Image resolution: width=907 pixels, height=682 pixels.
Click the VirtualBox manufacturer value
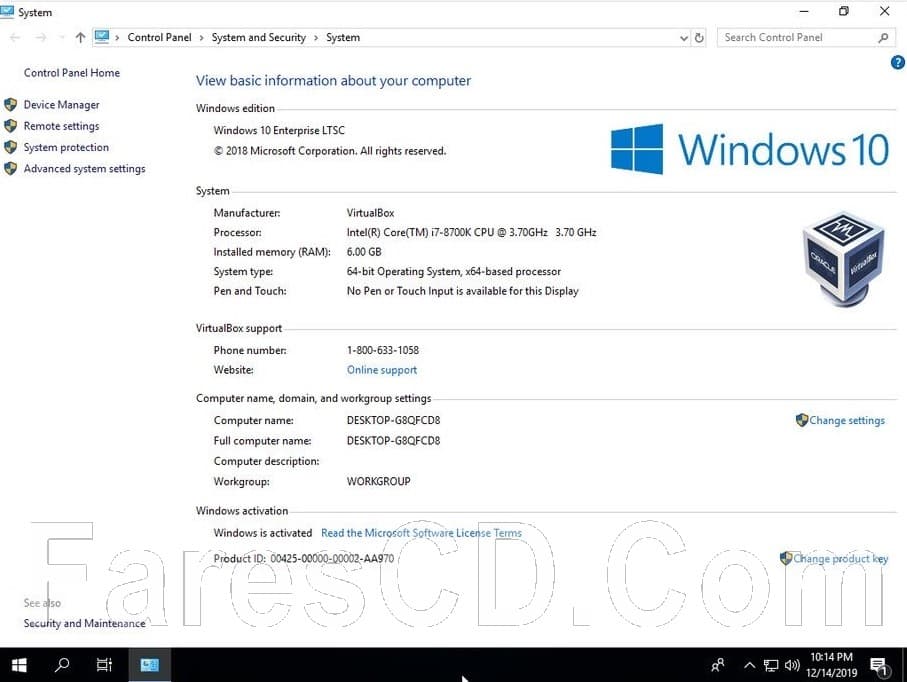tap(370, 213)
